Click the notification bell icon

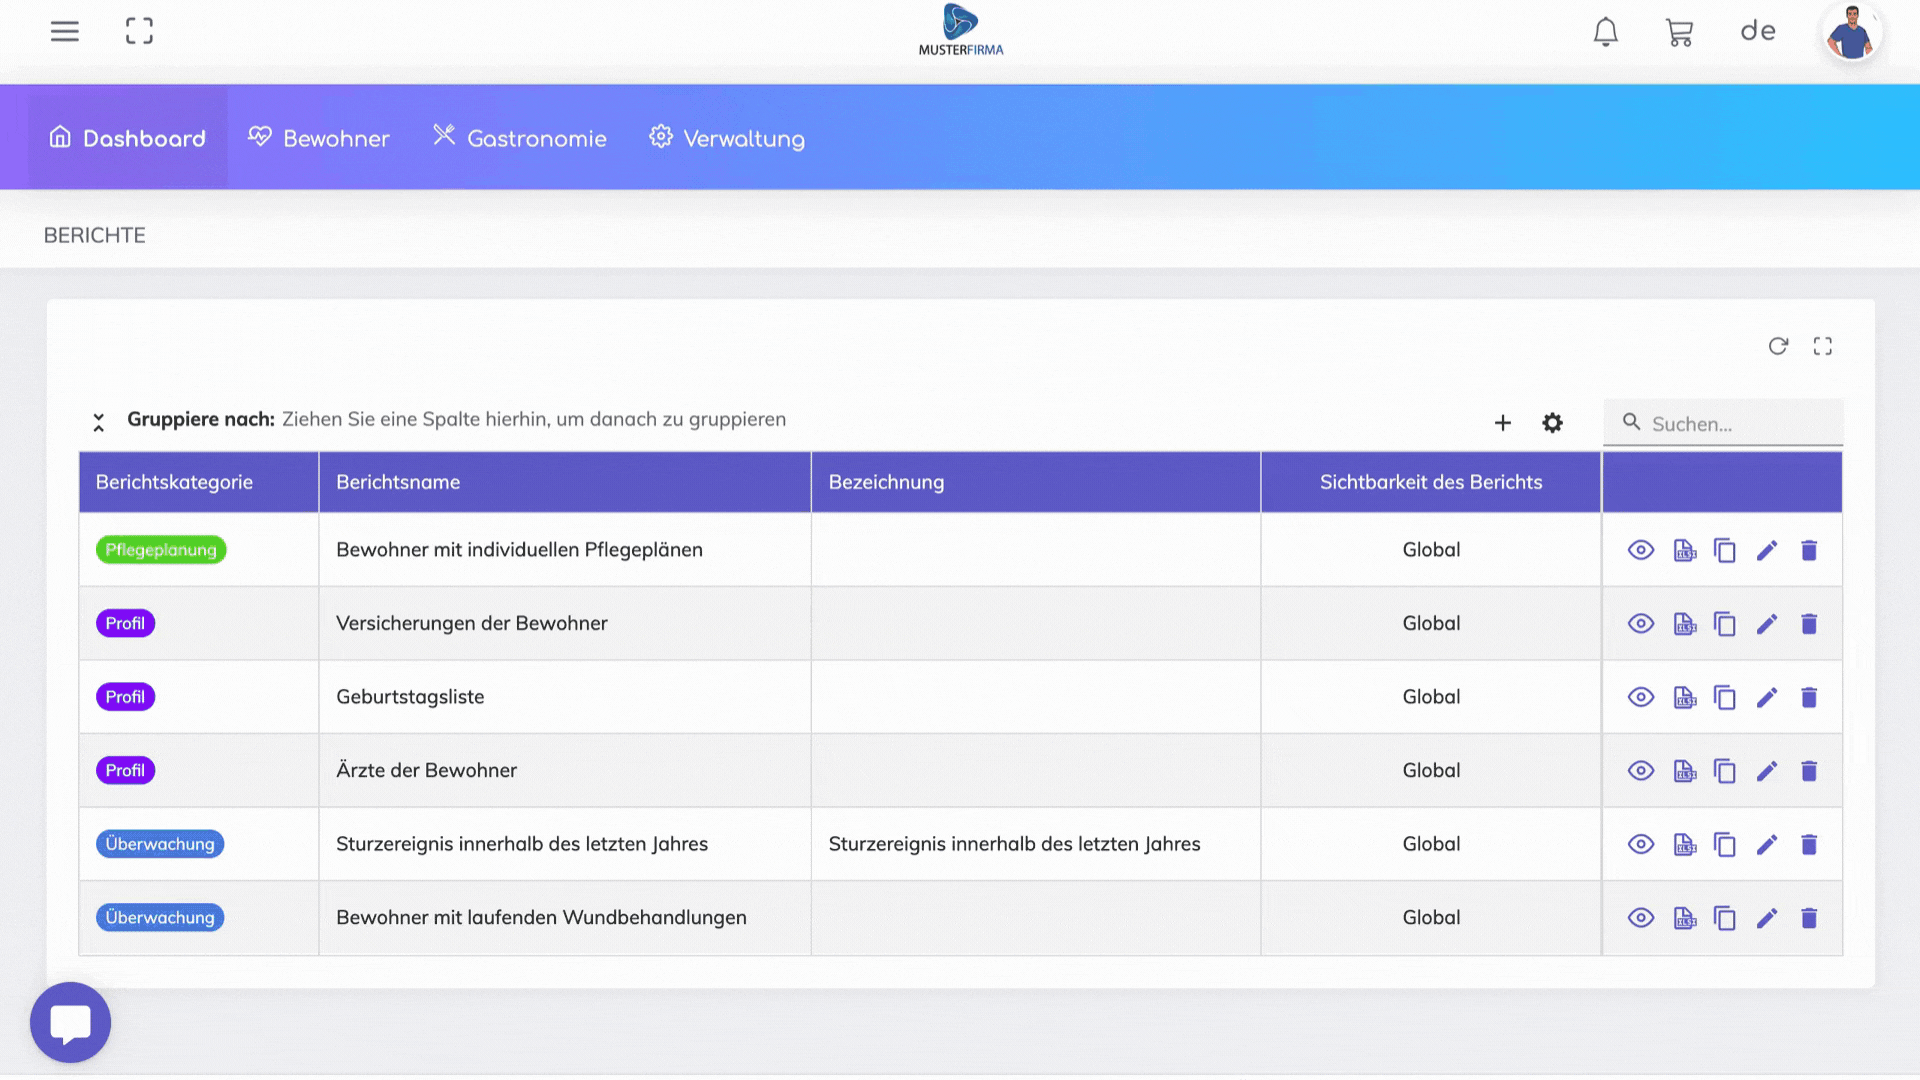pos(1605,32)
